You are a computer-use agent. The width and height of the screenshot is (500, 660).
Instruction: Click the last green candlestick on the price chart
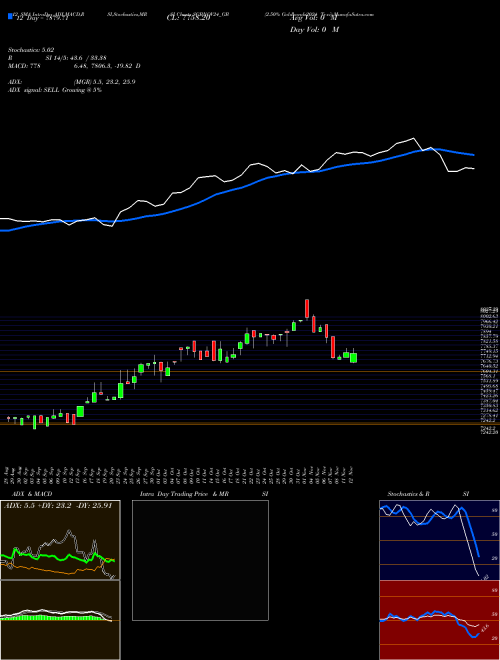click(x=353, y=357)
